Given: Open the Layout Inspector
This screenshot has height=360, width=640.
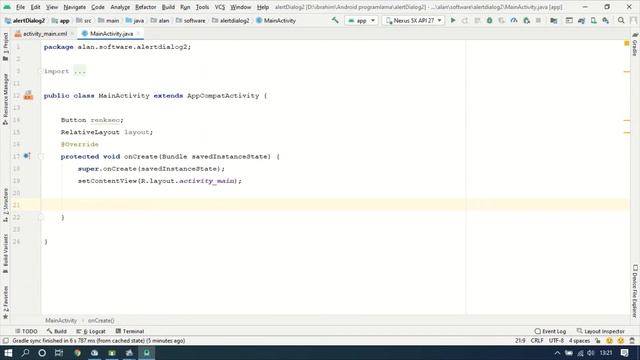Looking at the screenshot, I should [600, 331].
